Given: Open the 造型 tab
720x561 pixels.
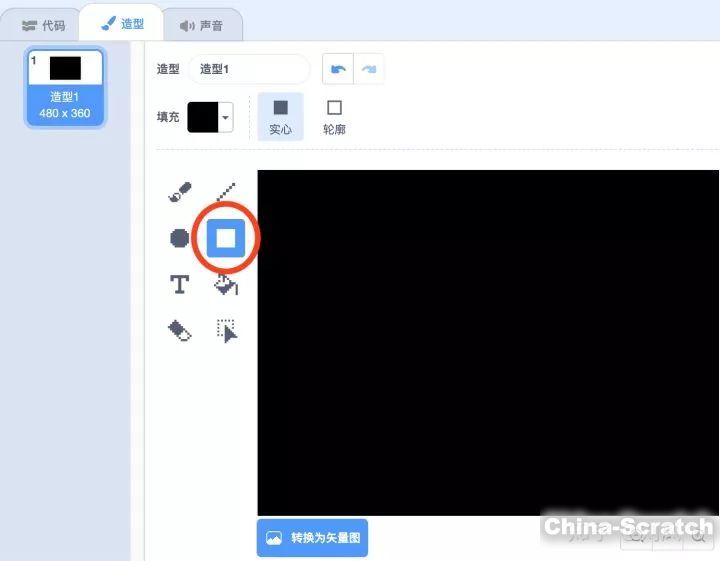Looking at the screenshot, I should (122, 24).
